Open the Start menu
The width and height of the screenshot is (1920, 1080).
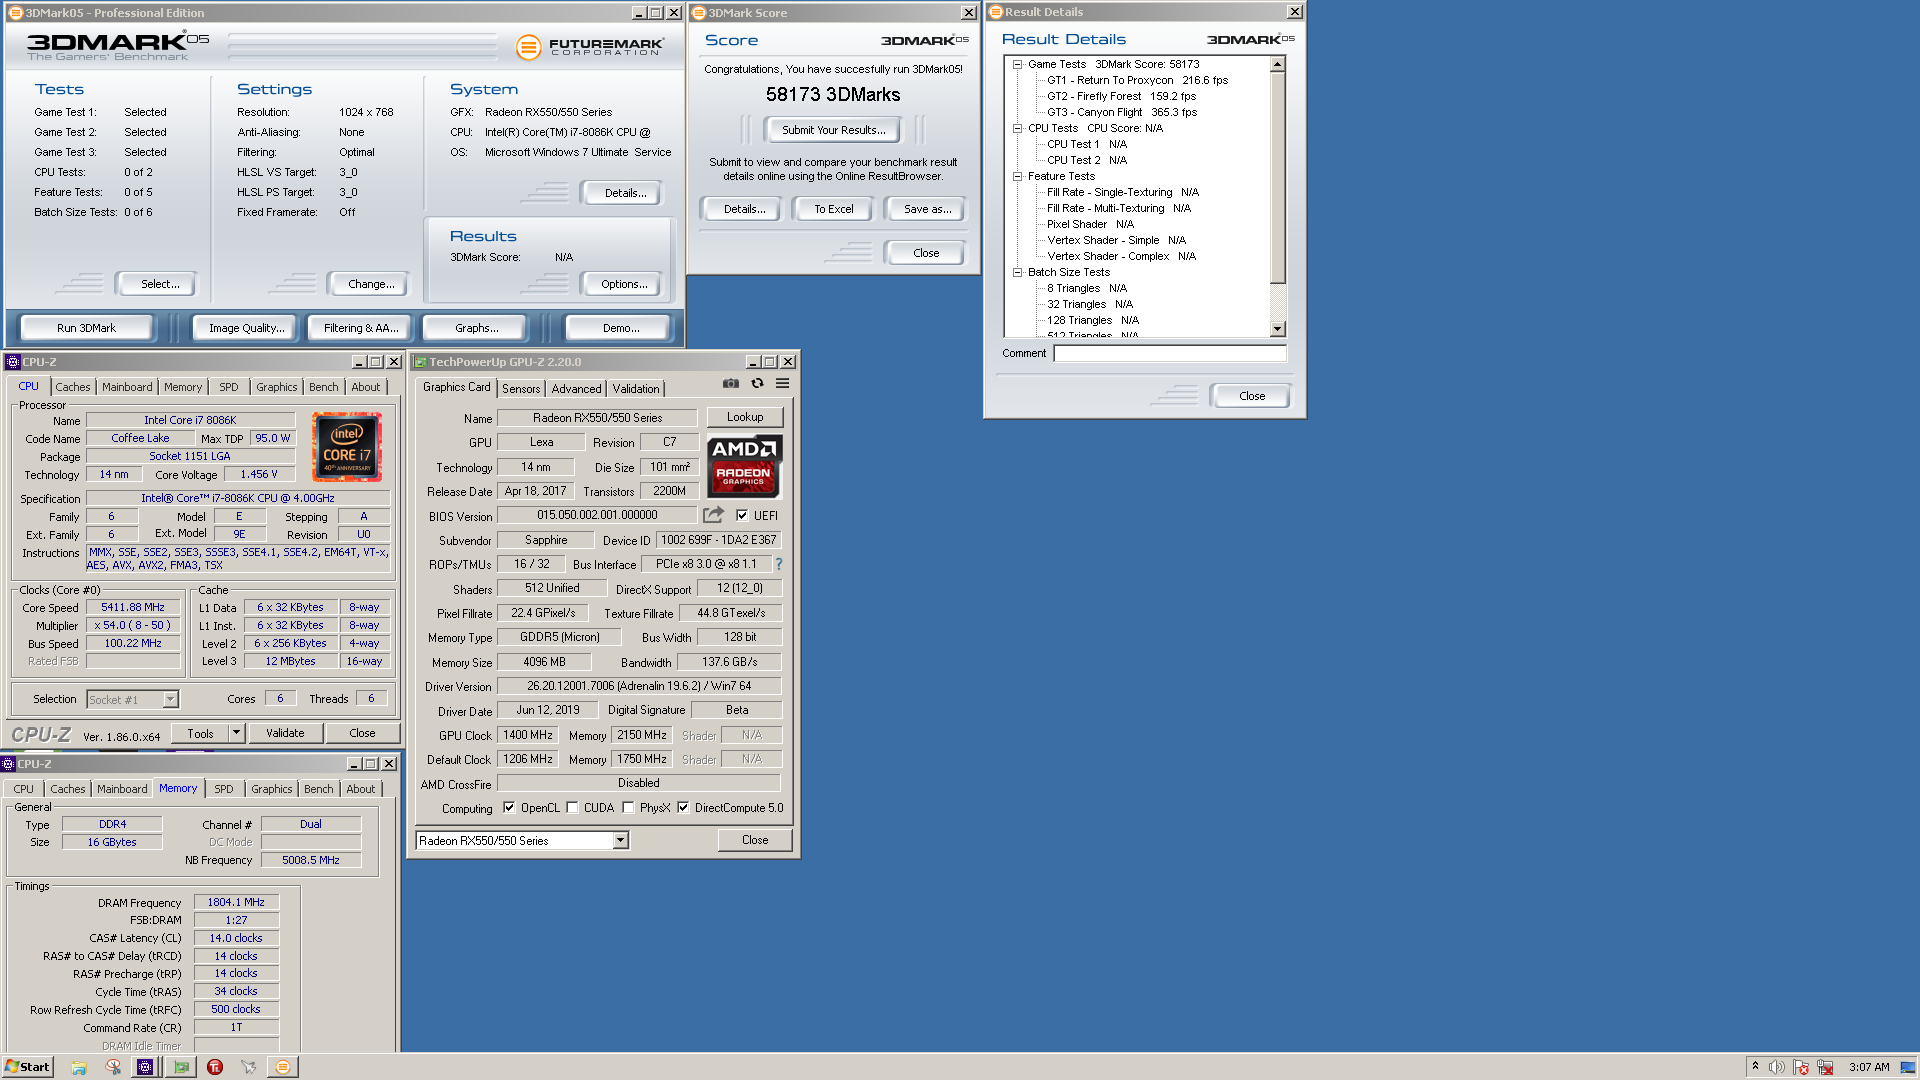point(27,1067)
